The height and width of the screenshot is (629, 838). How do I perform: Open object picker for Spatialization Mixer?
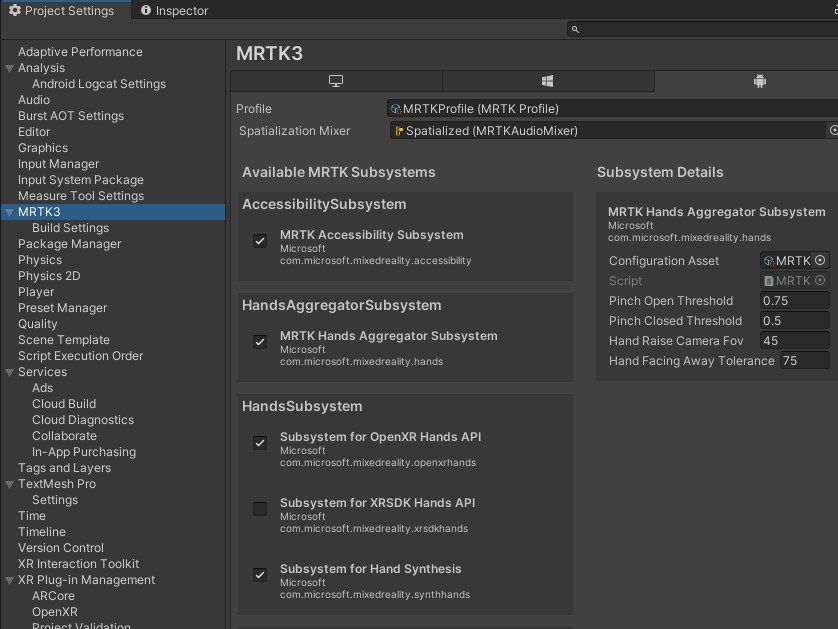click(x=833, y=130)
